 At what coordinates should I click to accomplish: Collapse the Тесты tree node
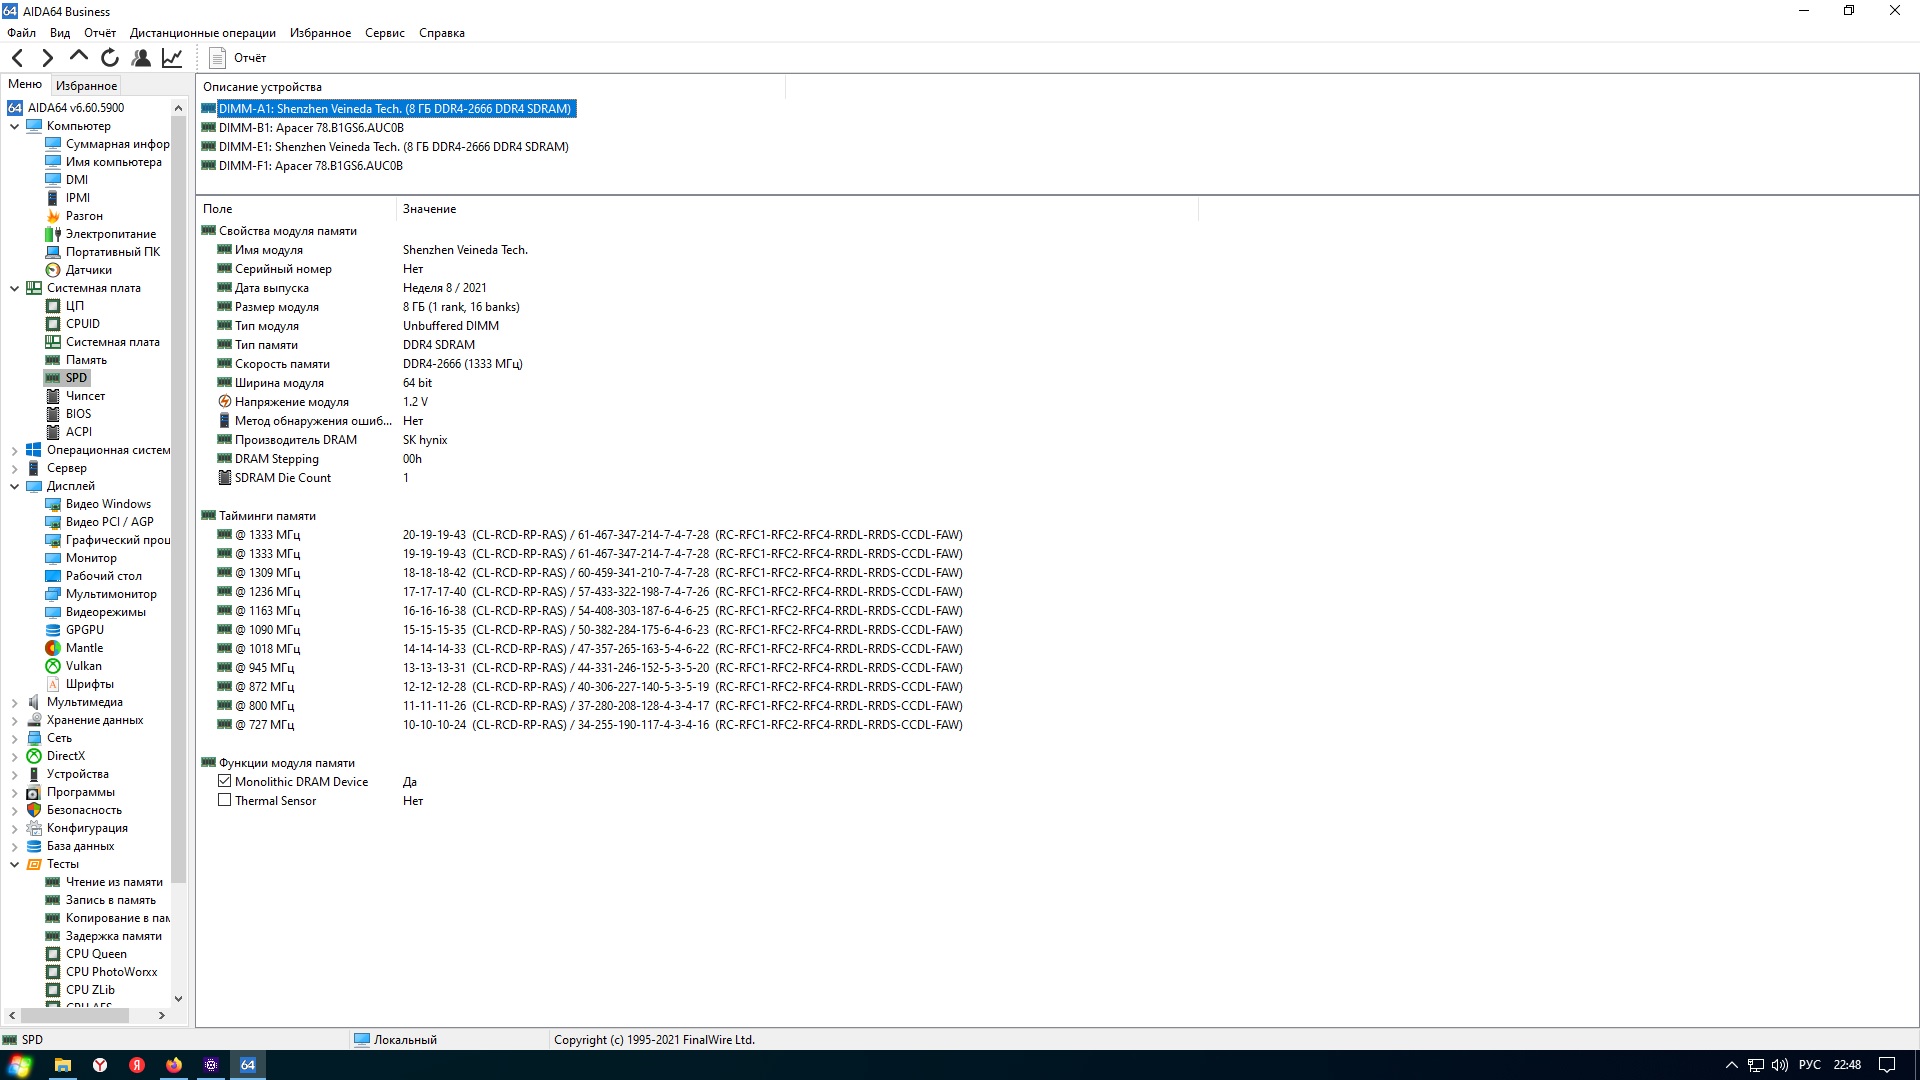pyautogui.click(x=14, y=864)
